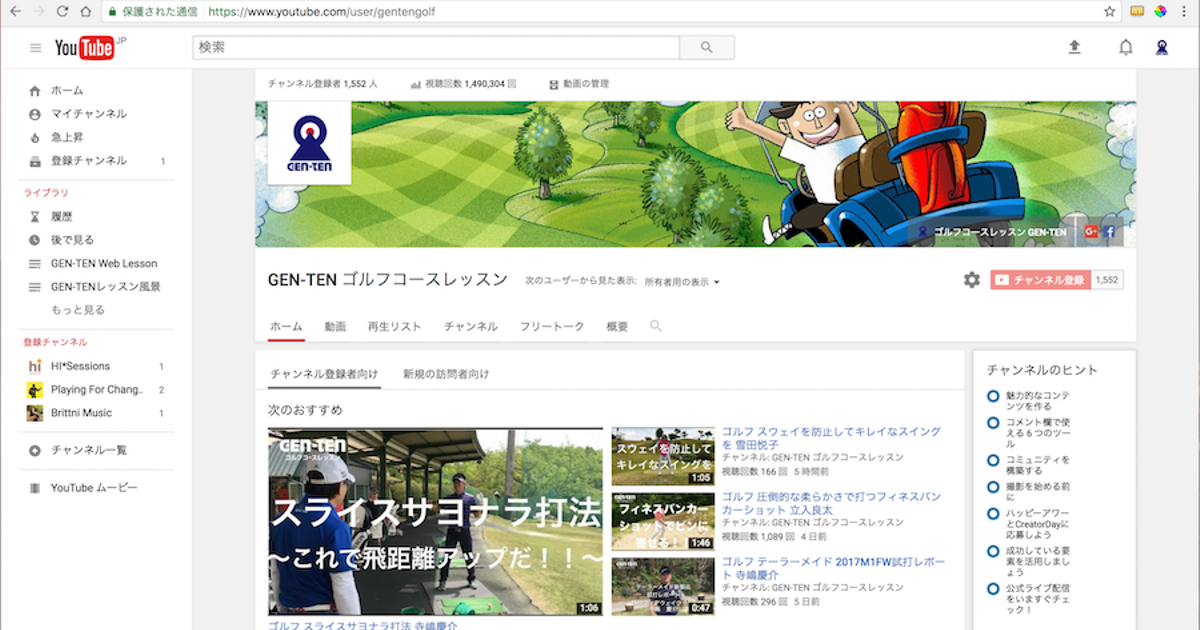Open the hamburger guide menu

[36, 47]
